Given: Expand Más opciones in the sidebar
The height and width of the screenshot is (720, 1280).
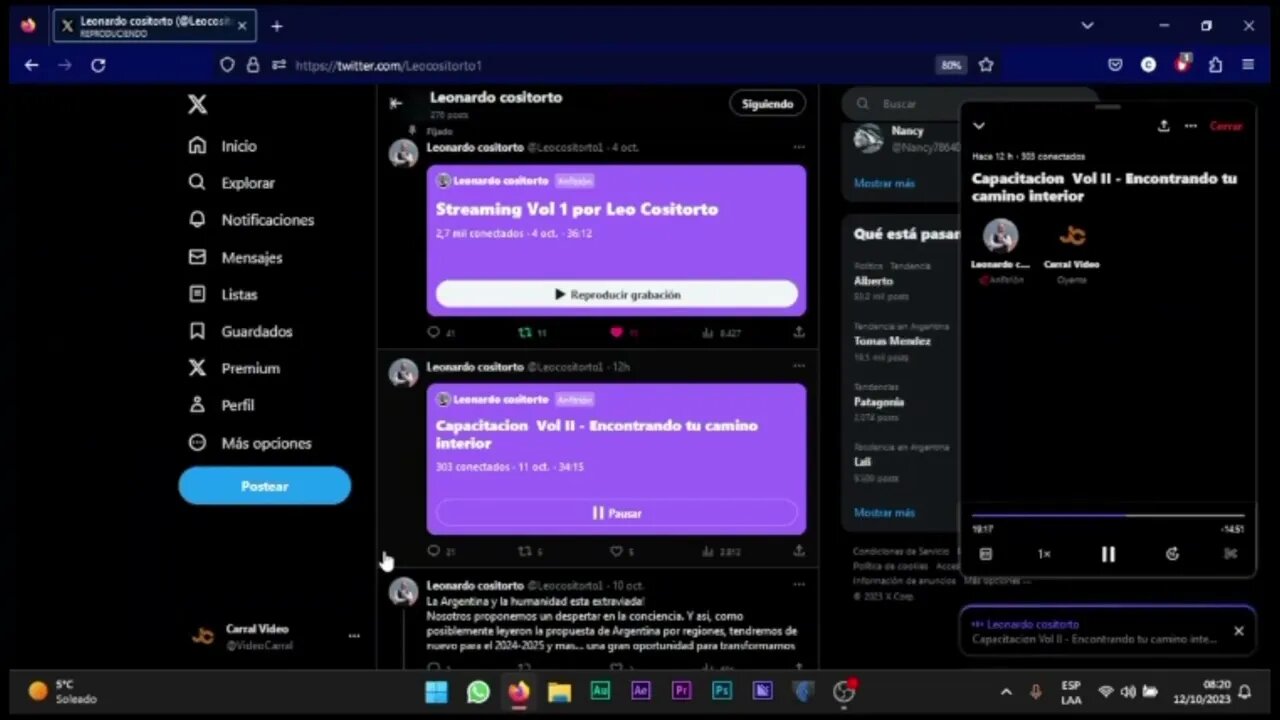Looking at the screenshot, I should (x=250, y=443).
